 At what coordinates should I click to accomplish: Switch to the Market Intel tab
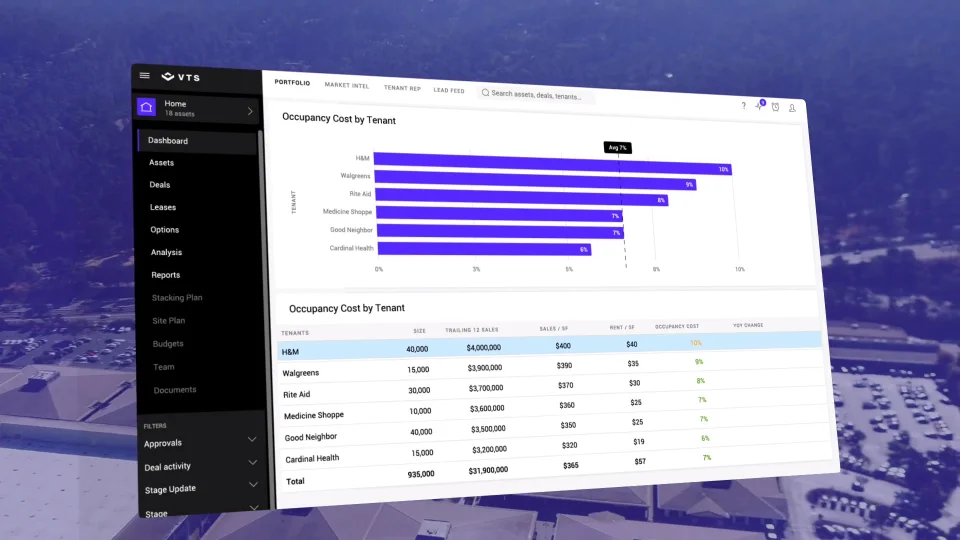347,86
